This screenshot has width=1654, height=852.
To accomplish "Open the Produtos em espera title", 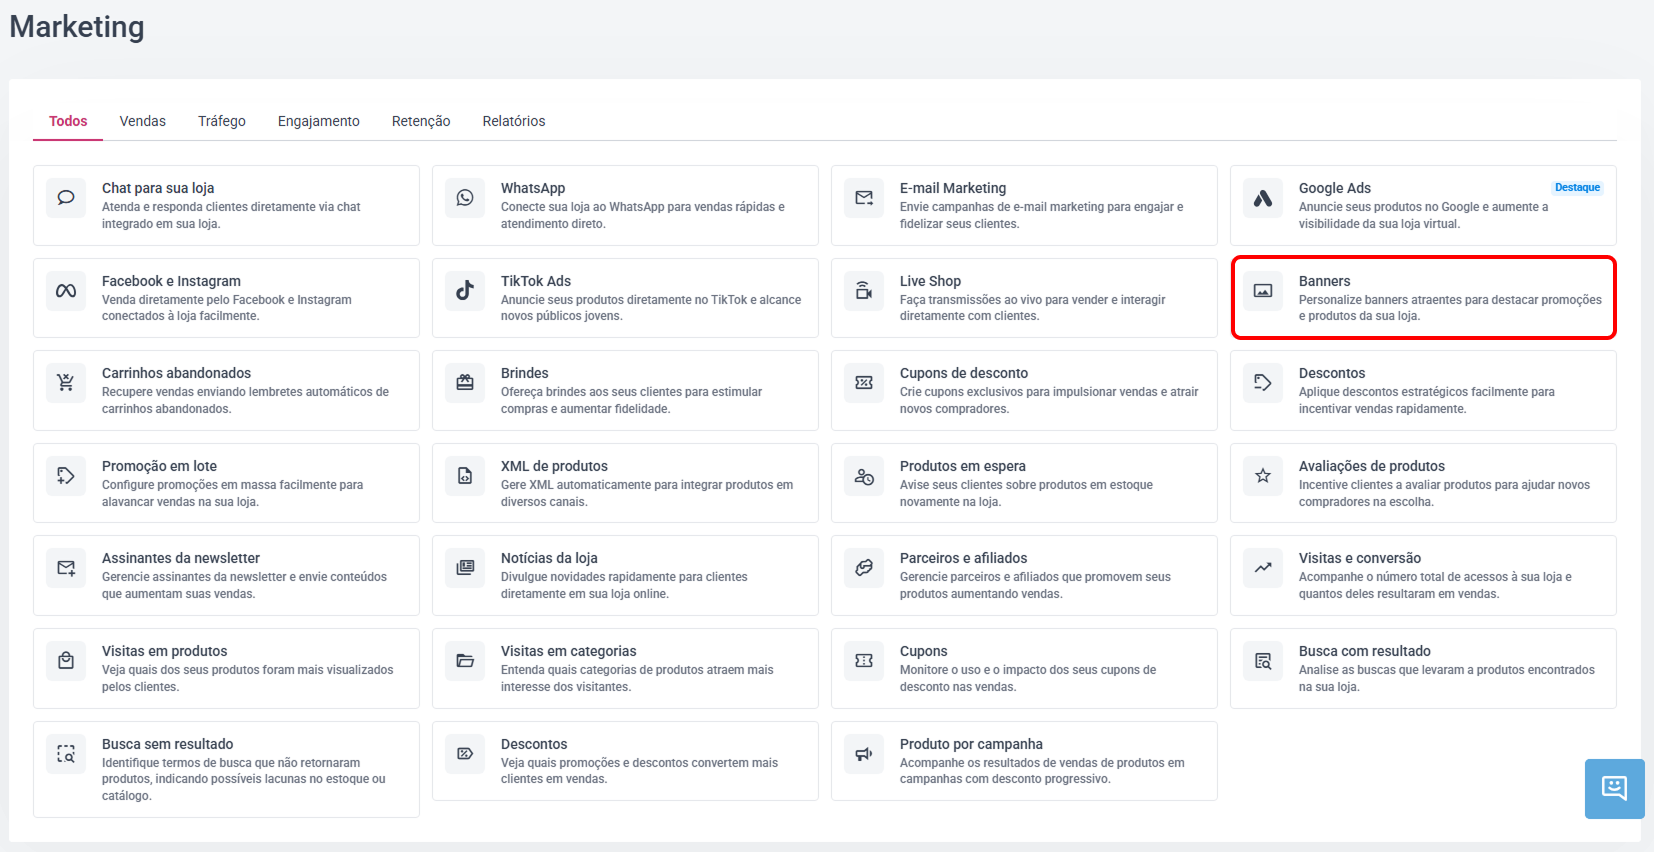I will point(963,466).
